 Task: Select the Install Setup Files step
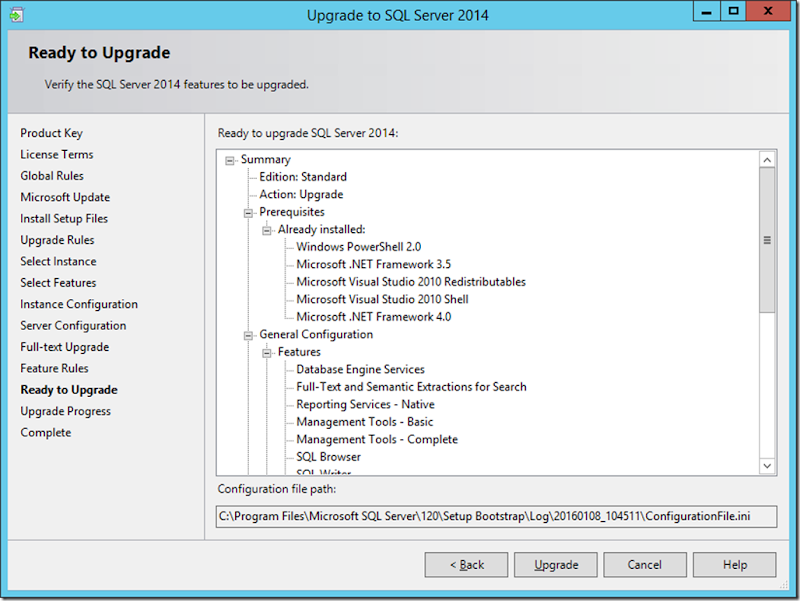tap(64, 219)
